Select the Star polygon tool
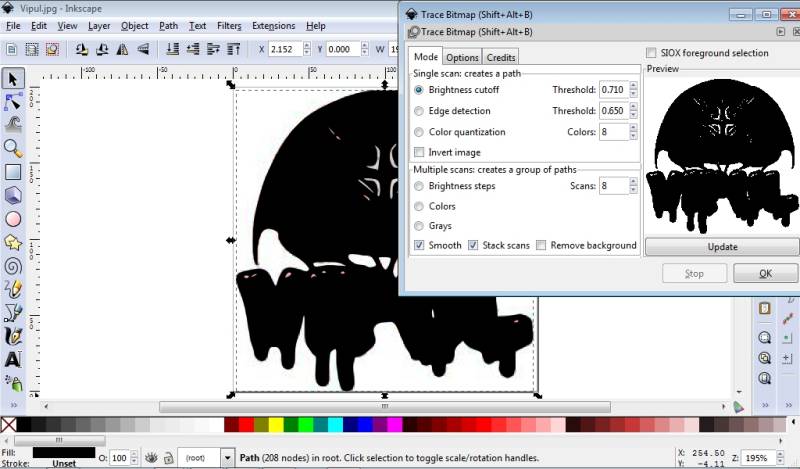Viewport: 800px width, 469px height. 13,242
